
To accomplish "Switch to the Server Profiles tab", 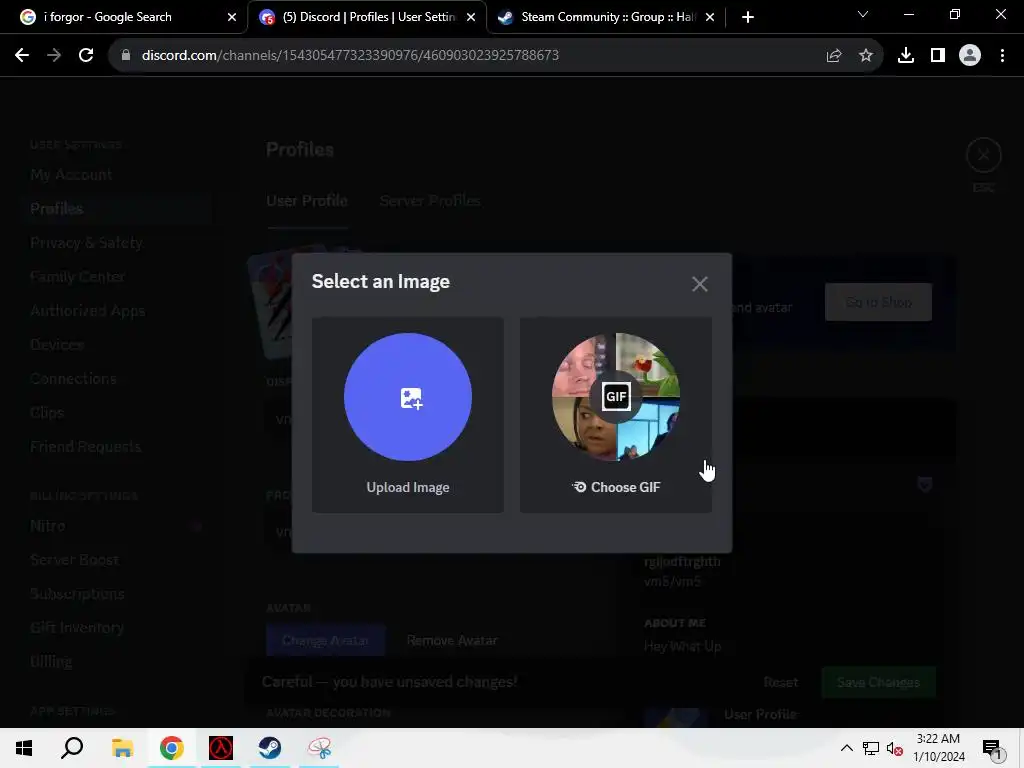I will 430,200.
